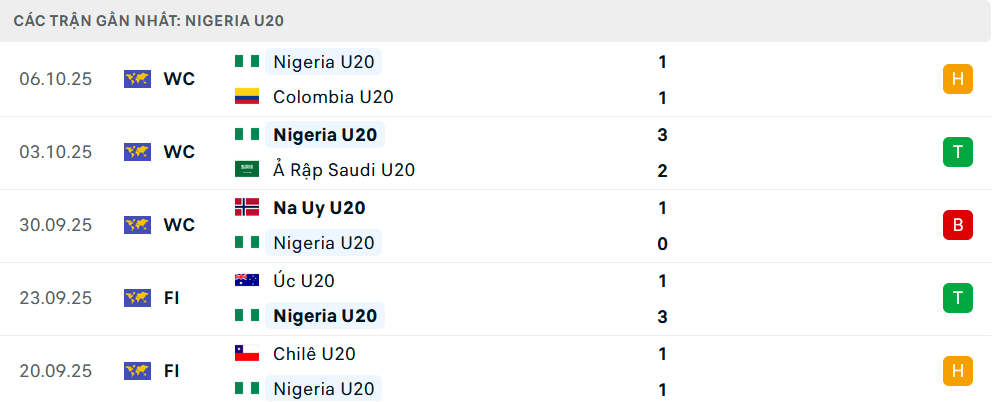Image resolution: width=993 pixels, height=402 pixels.
Task: Click the orange H badge for 20.09.25
Action: 957,371
